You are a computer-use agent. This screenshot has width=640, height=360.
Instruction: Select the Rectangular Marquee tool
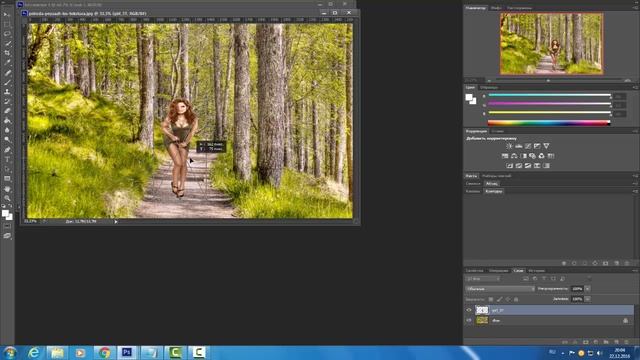pyautogui.click(x=7, y=24)
